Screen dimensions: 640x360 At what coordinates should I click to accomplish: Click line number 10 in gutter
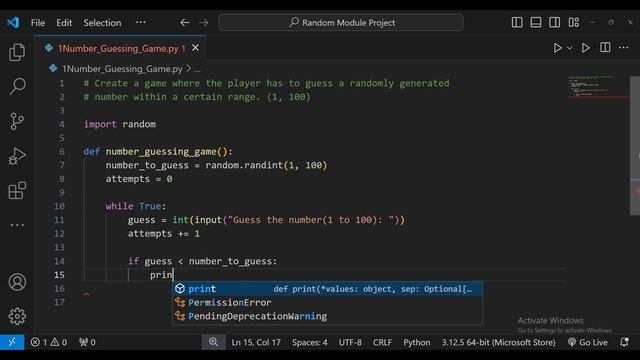click(x=59, y=206)
